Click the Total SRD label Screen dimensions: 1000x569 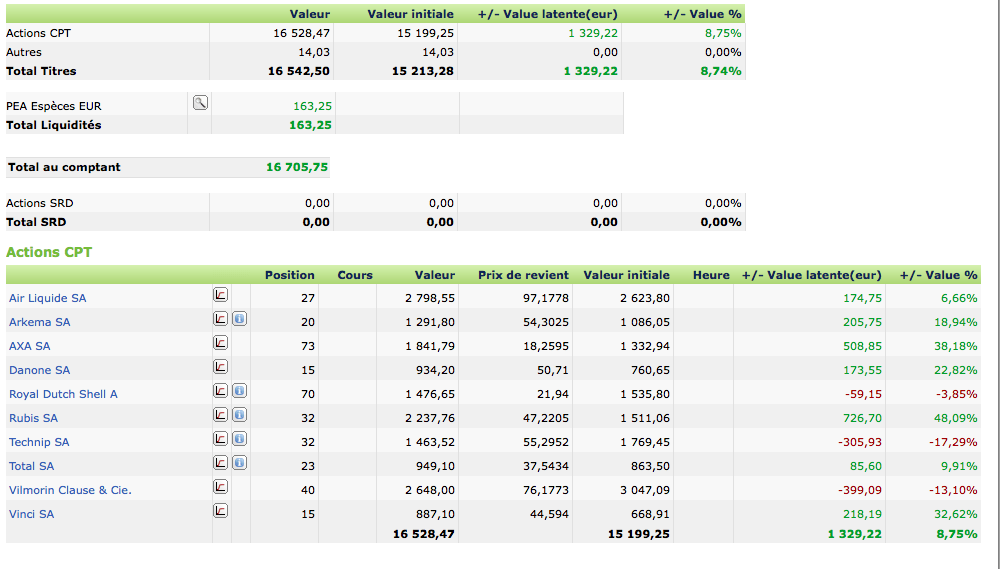coord(36,222)
